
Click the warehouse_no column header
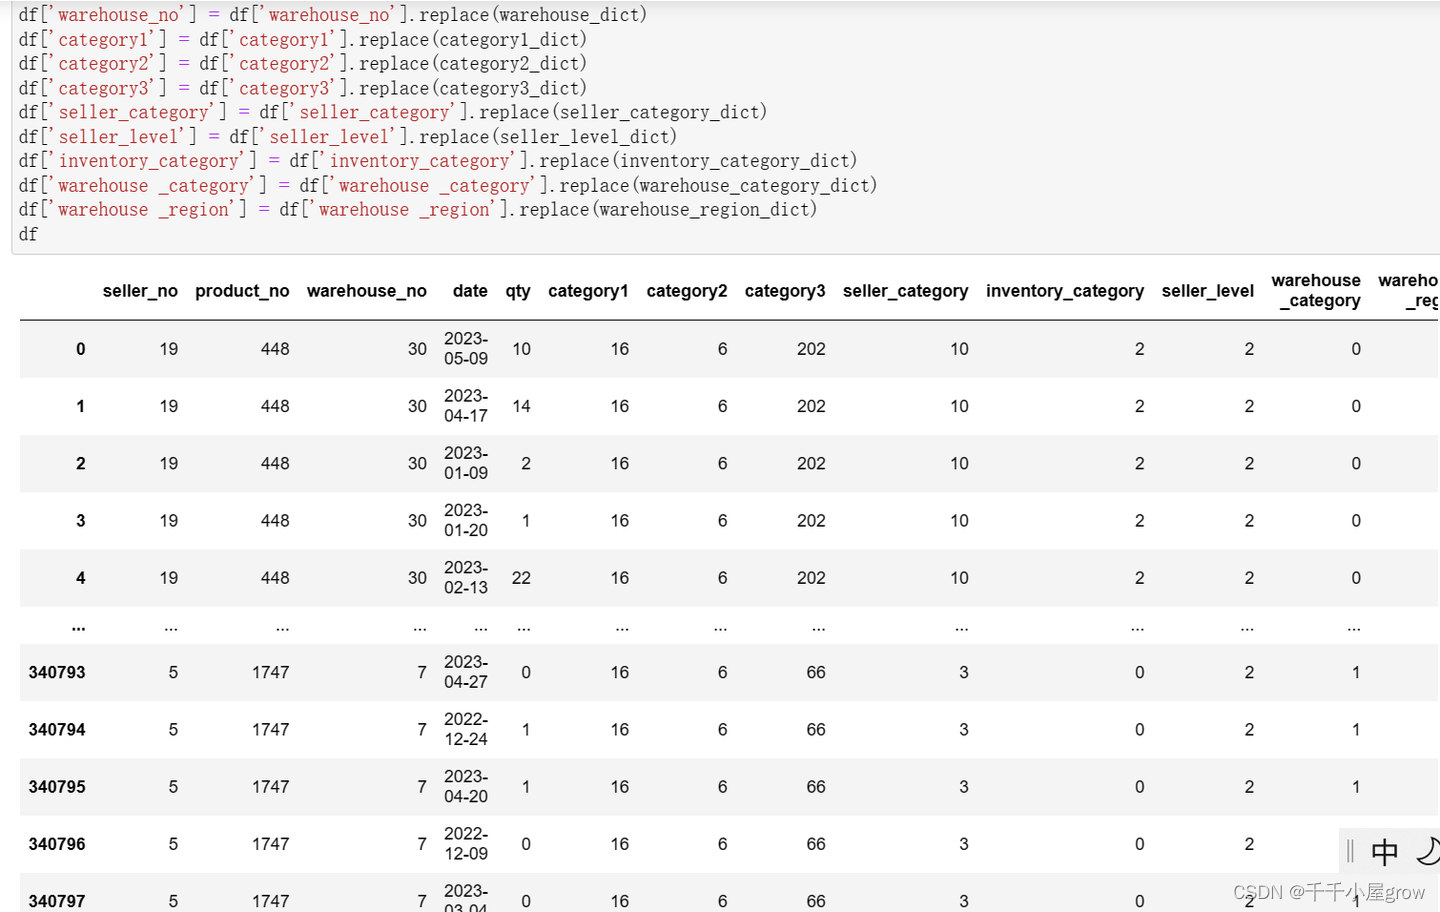pos(367,291)
